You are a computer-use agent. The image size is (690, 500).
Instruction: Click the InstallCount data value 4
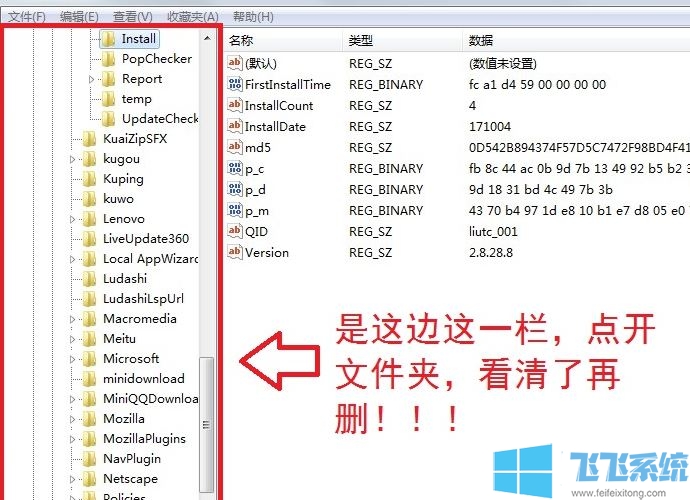point(472,106)
